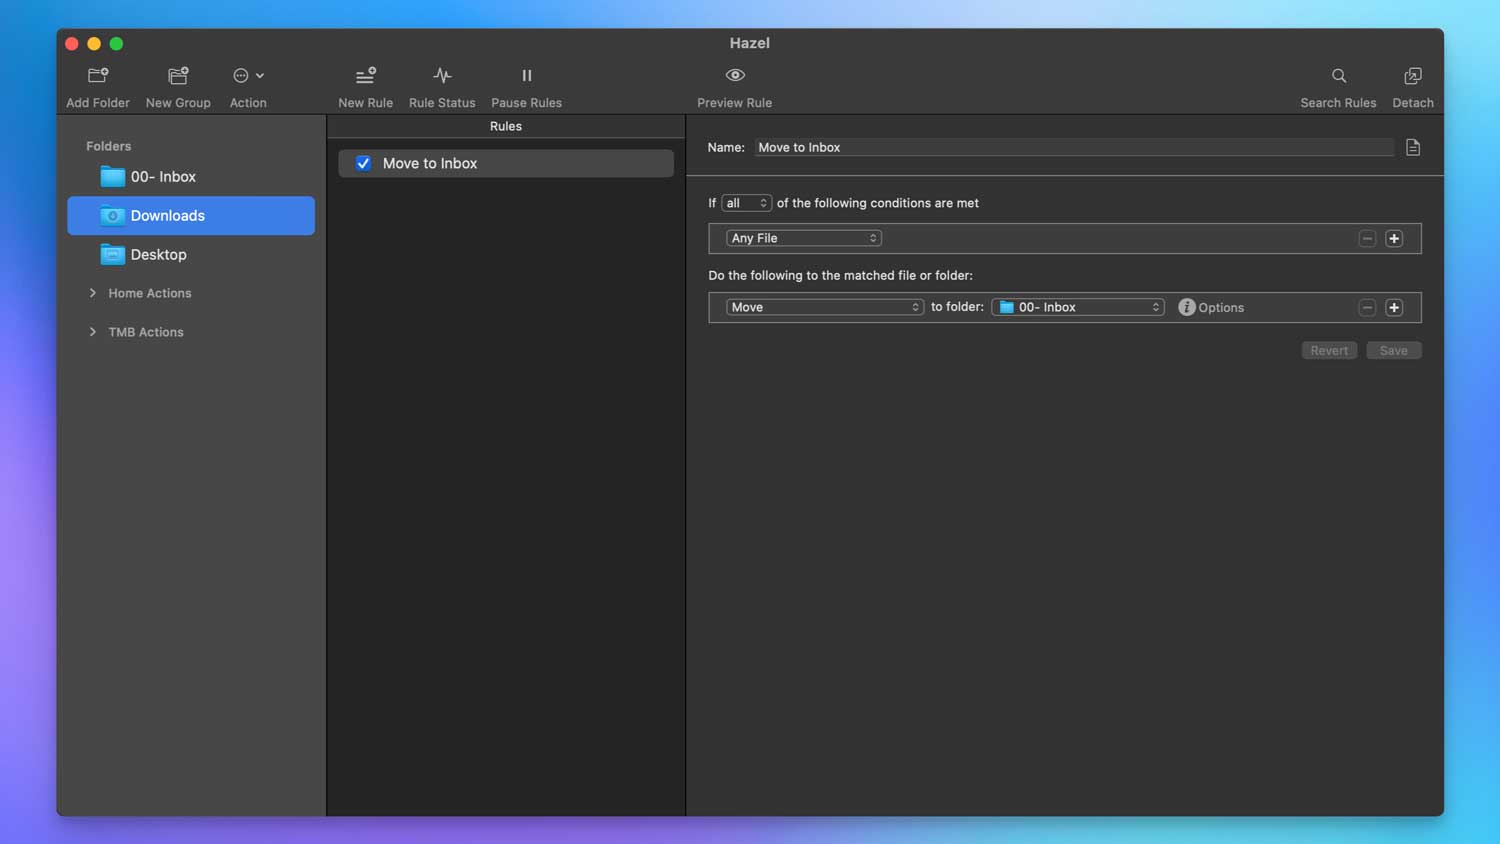Open the Move action dropdown
Viewport: 1500px width, 844px height.
(825, 307)
